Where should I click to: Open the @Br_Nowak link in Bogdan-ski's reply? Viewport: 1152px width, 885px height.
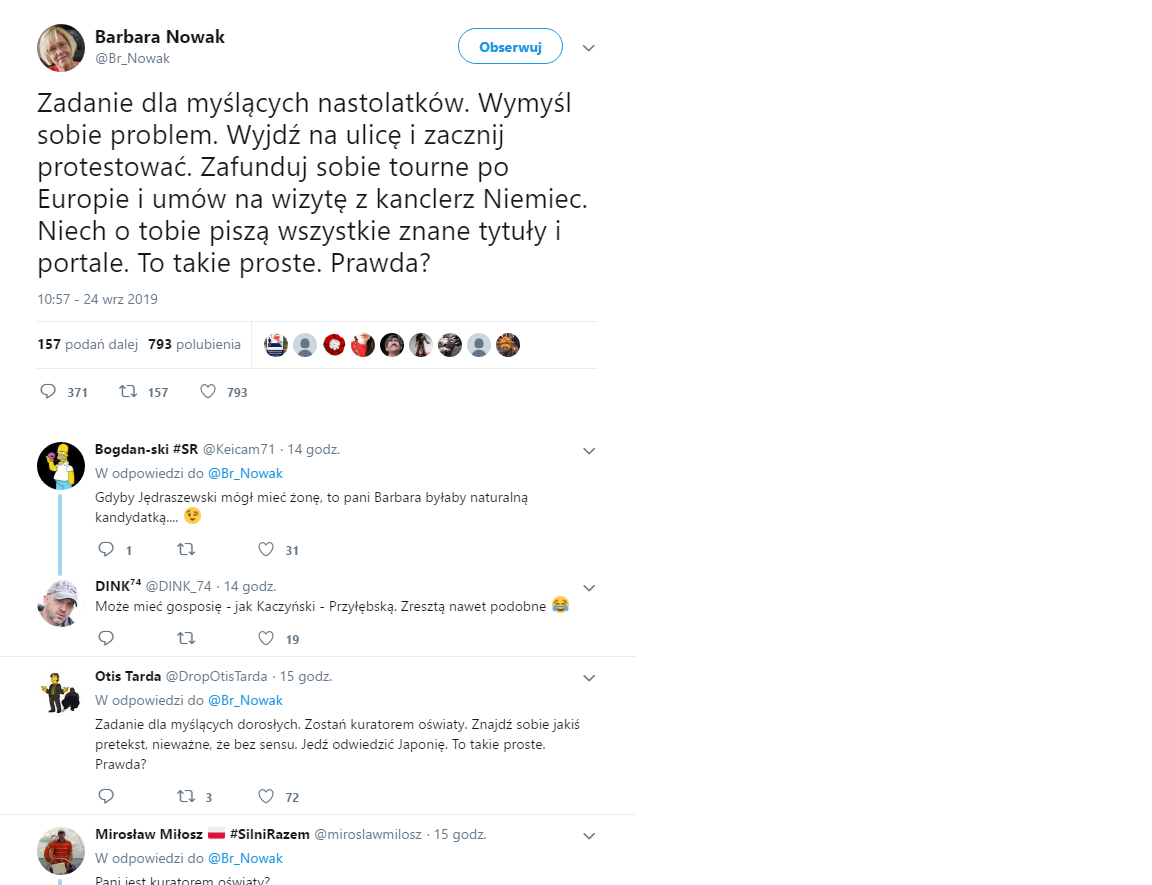pos(245,473)
